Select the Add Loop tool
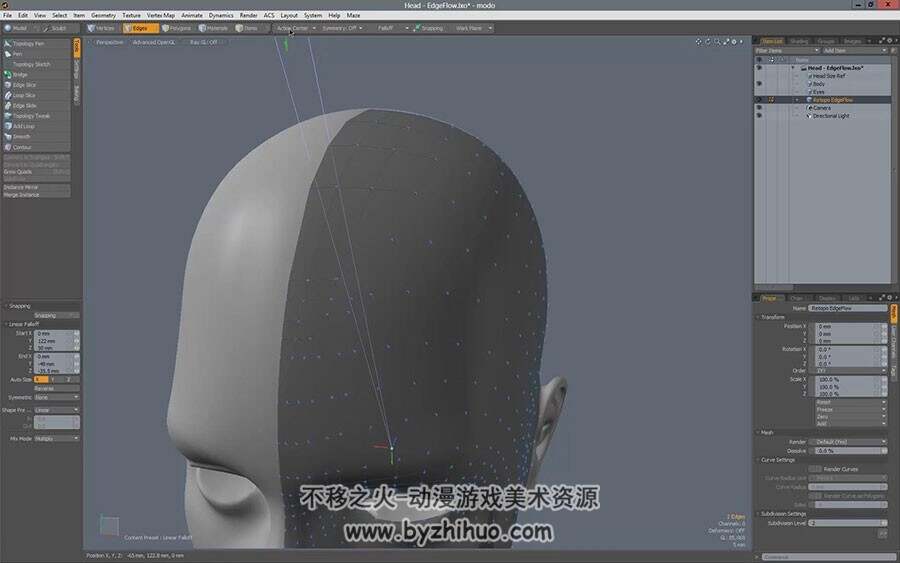 [36, 126]
